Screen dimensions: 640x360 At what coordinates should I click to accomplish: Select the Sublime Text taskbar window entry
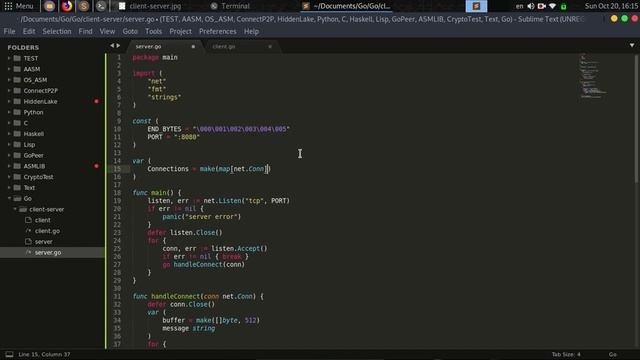346,6
